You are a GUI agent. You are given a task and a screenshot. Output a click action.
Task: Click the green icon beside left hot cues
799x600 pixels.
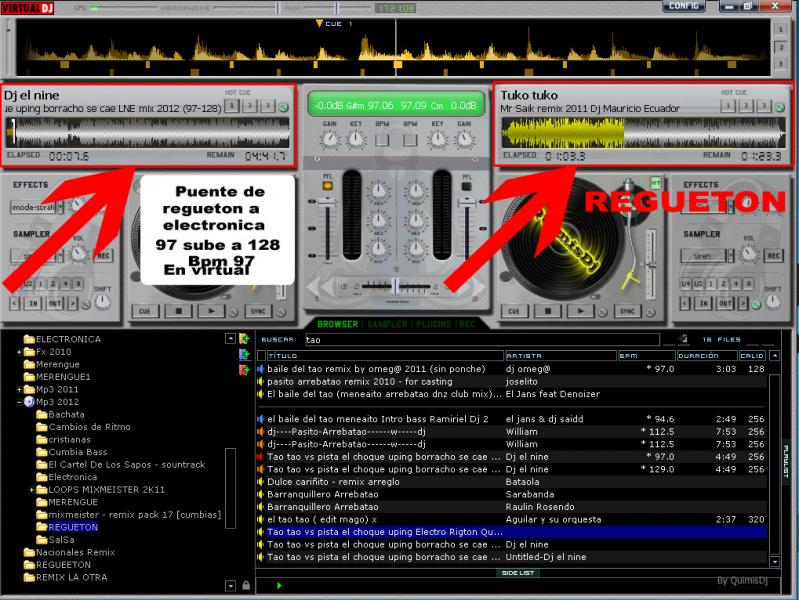point(284,107)
